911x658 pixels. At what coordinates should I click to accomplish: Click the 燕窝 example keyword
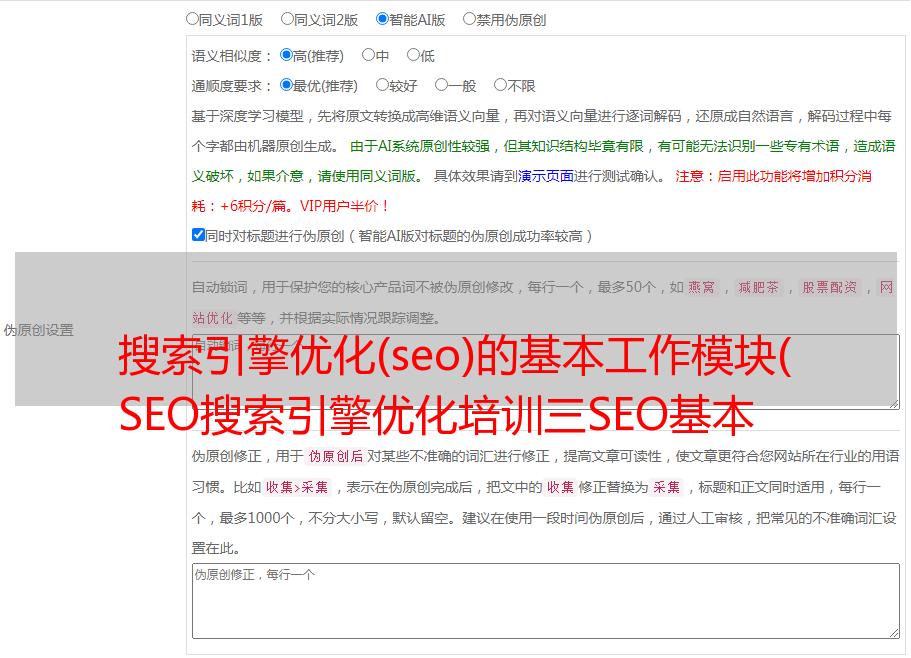(702, 287)
